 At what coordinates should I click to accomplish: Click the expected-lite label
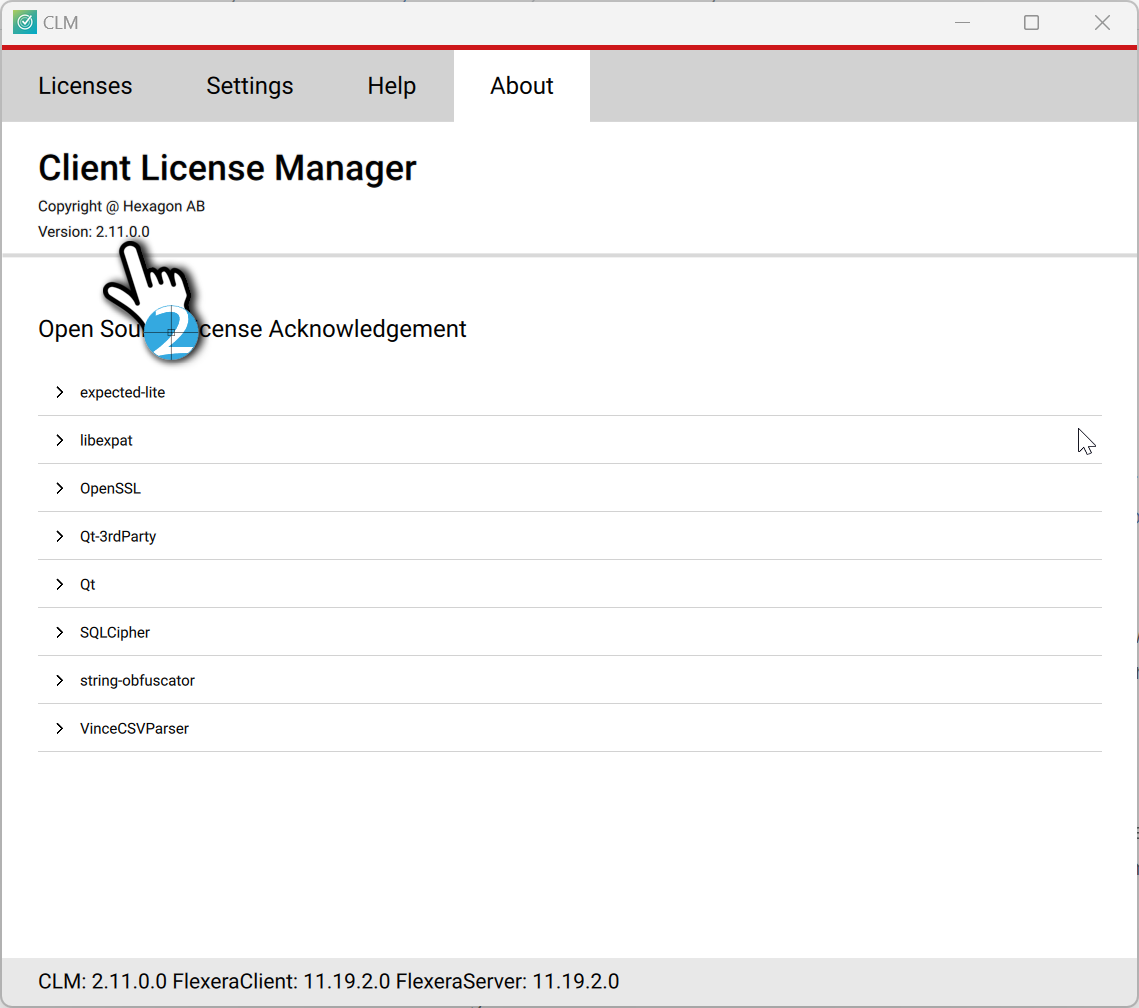(x=123, y=392)
